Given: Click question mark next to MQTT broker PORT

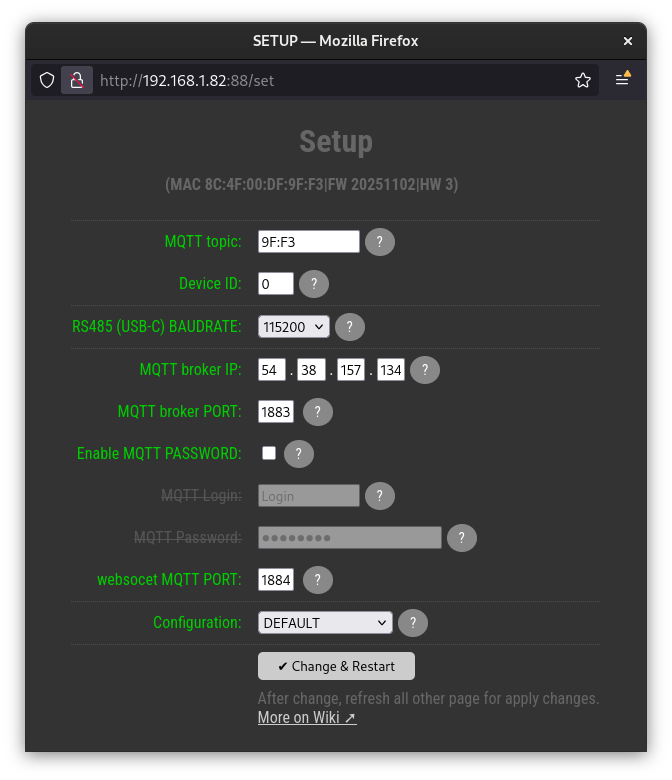Looking at the screenshot, I should point(318,412).
